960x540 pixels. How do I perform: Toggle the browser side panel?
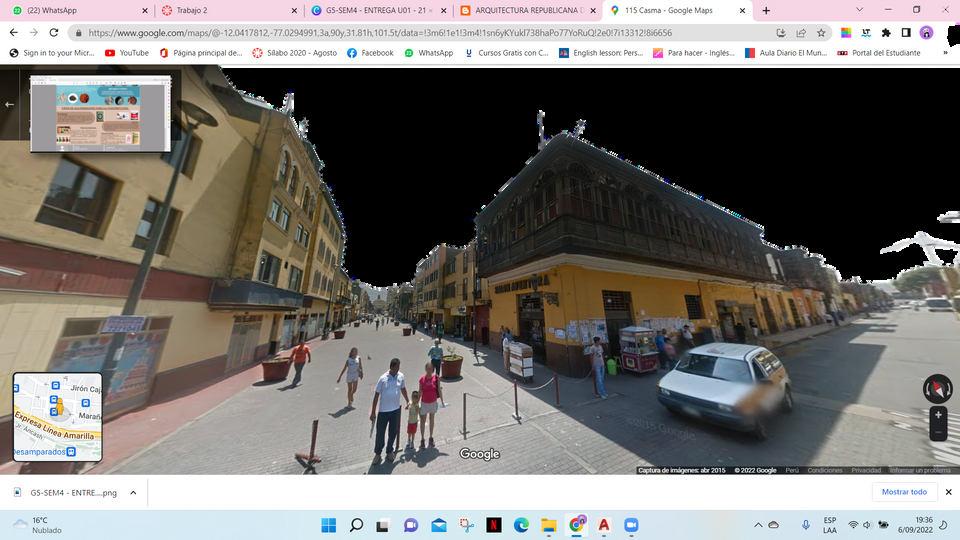point(906,33)
